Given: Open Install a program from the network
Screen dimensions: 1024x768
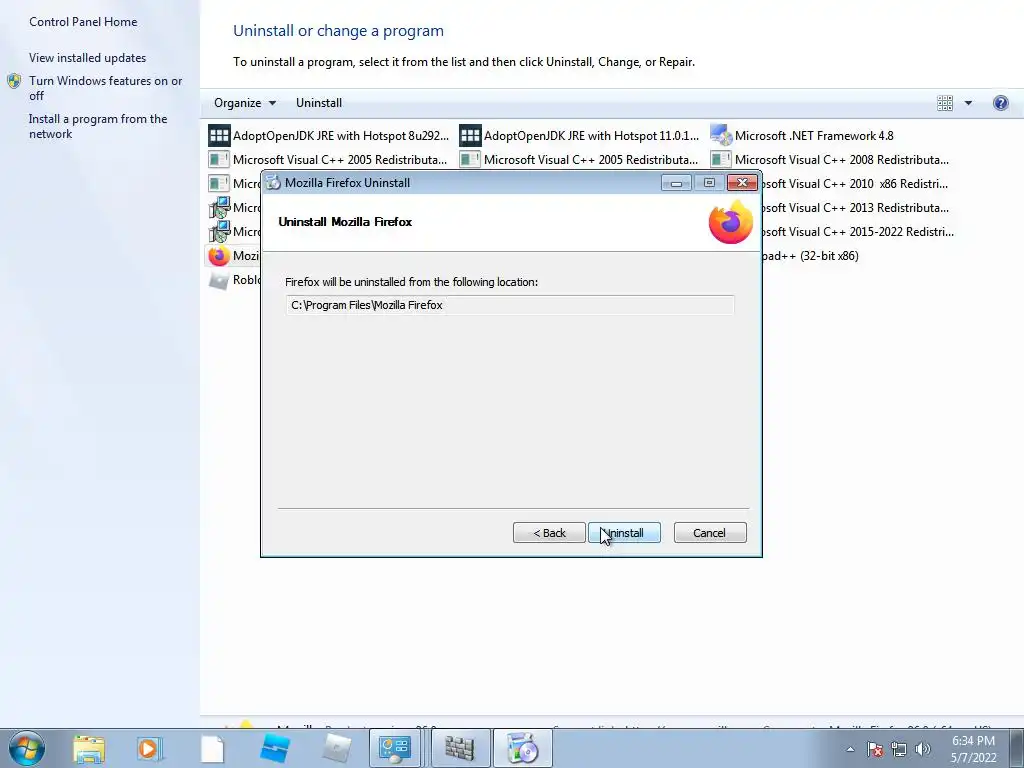Looking at the screenshot, I should click(x=98, y=126).
